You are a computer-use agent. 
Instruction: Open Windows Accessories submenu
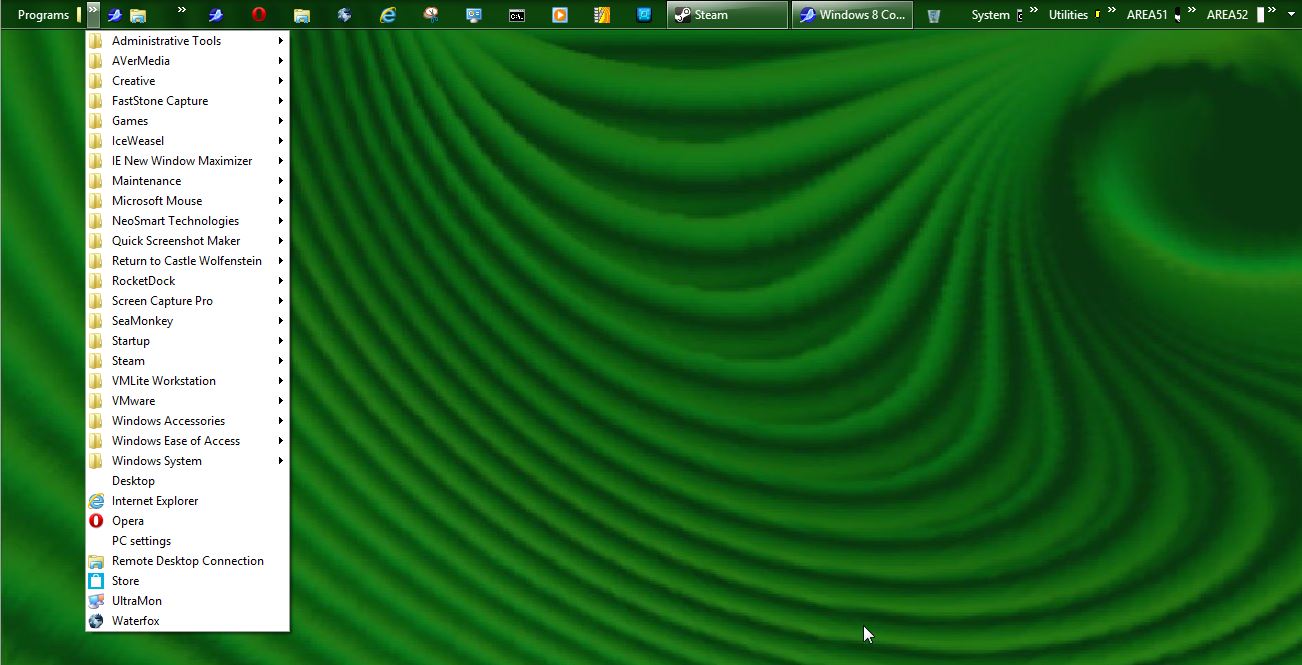click(x=188, y=421)
